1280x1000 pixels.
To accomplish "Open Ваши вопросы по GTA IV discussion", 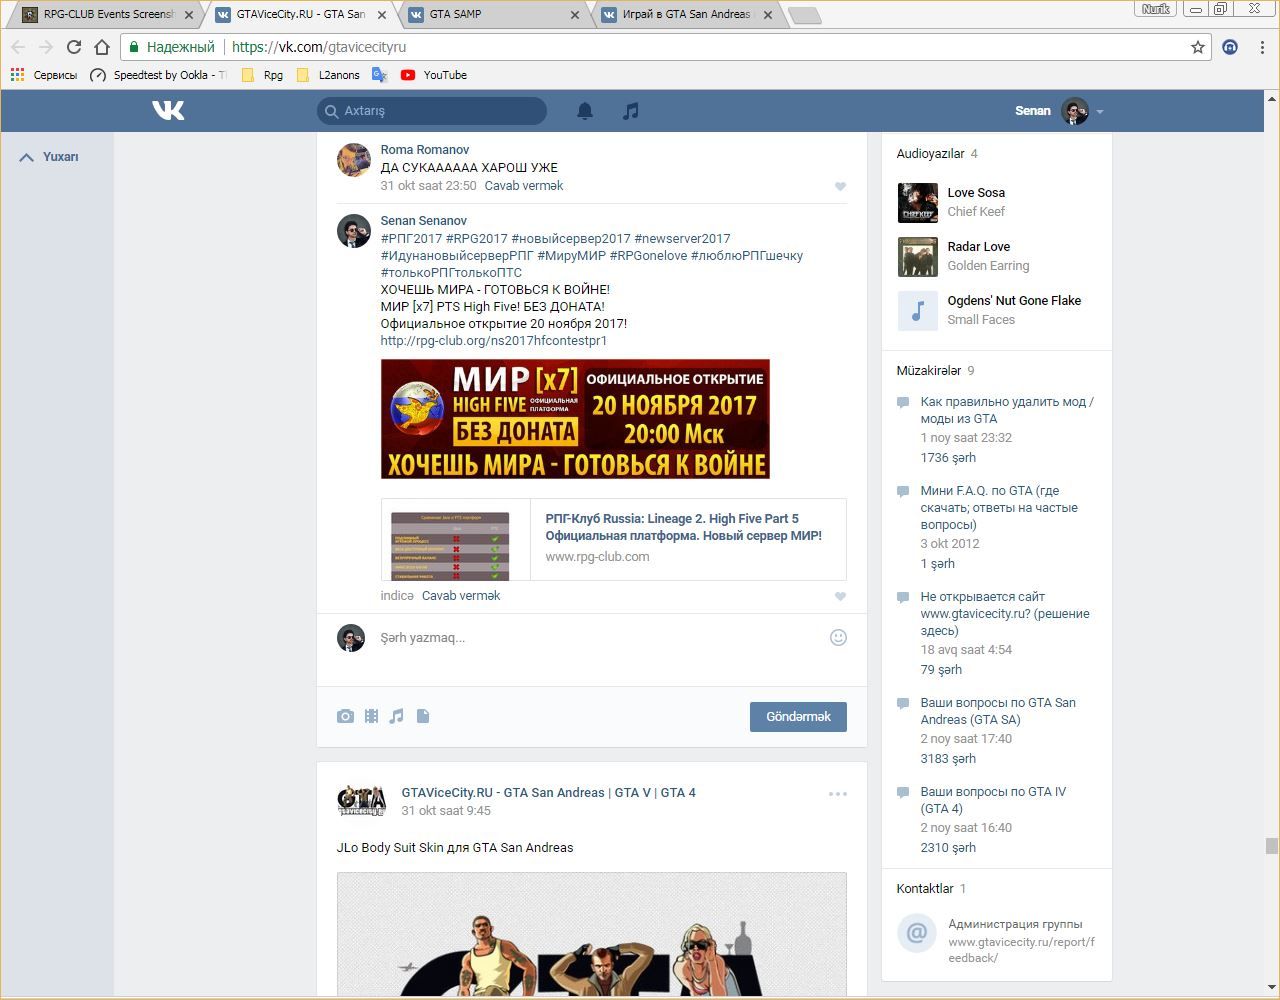I will [993, 800].
